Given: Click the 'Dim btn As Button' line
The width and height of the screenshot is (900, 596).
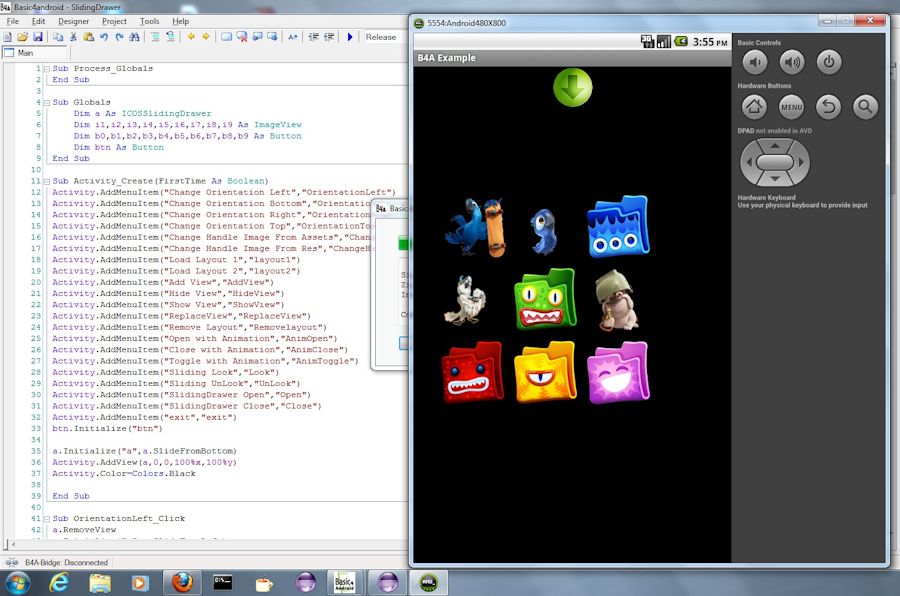Looking at the screenshot, I should (x=118, y=148).
